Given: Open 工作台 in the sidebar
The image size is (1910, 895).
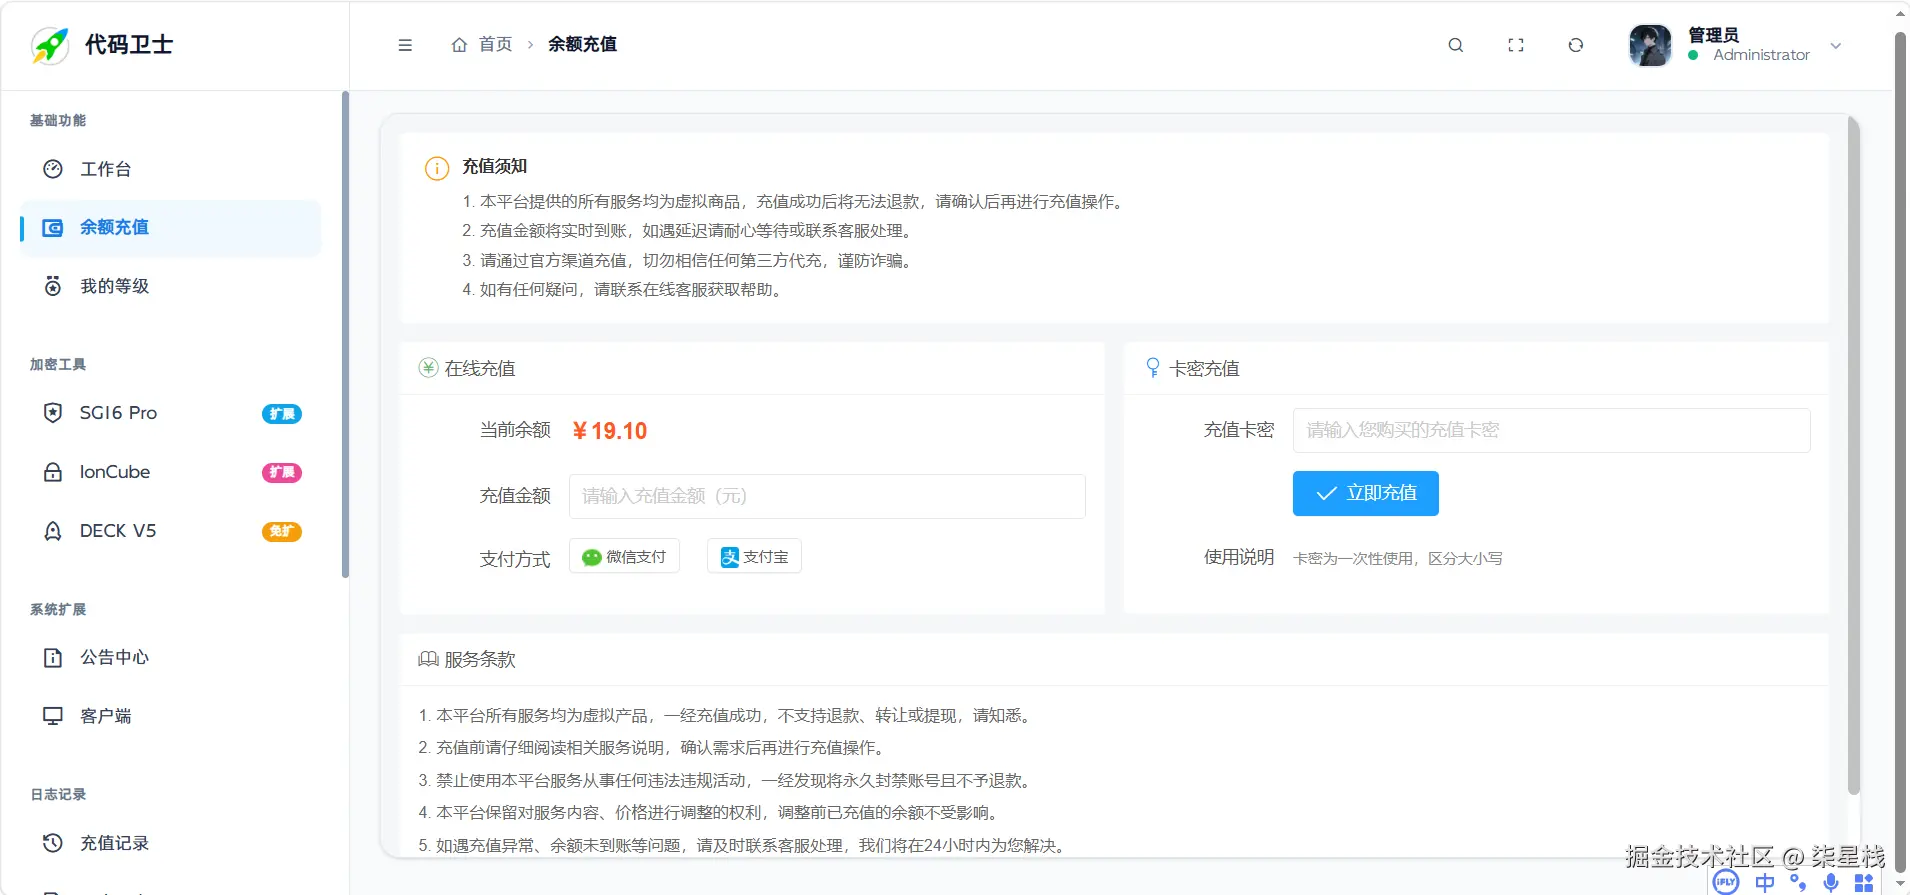Looking at the screenshot, I should 171,169.
